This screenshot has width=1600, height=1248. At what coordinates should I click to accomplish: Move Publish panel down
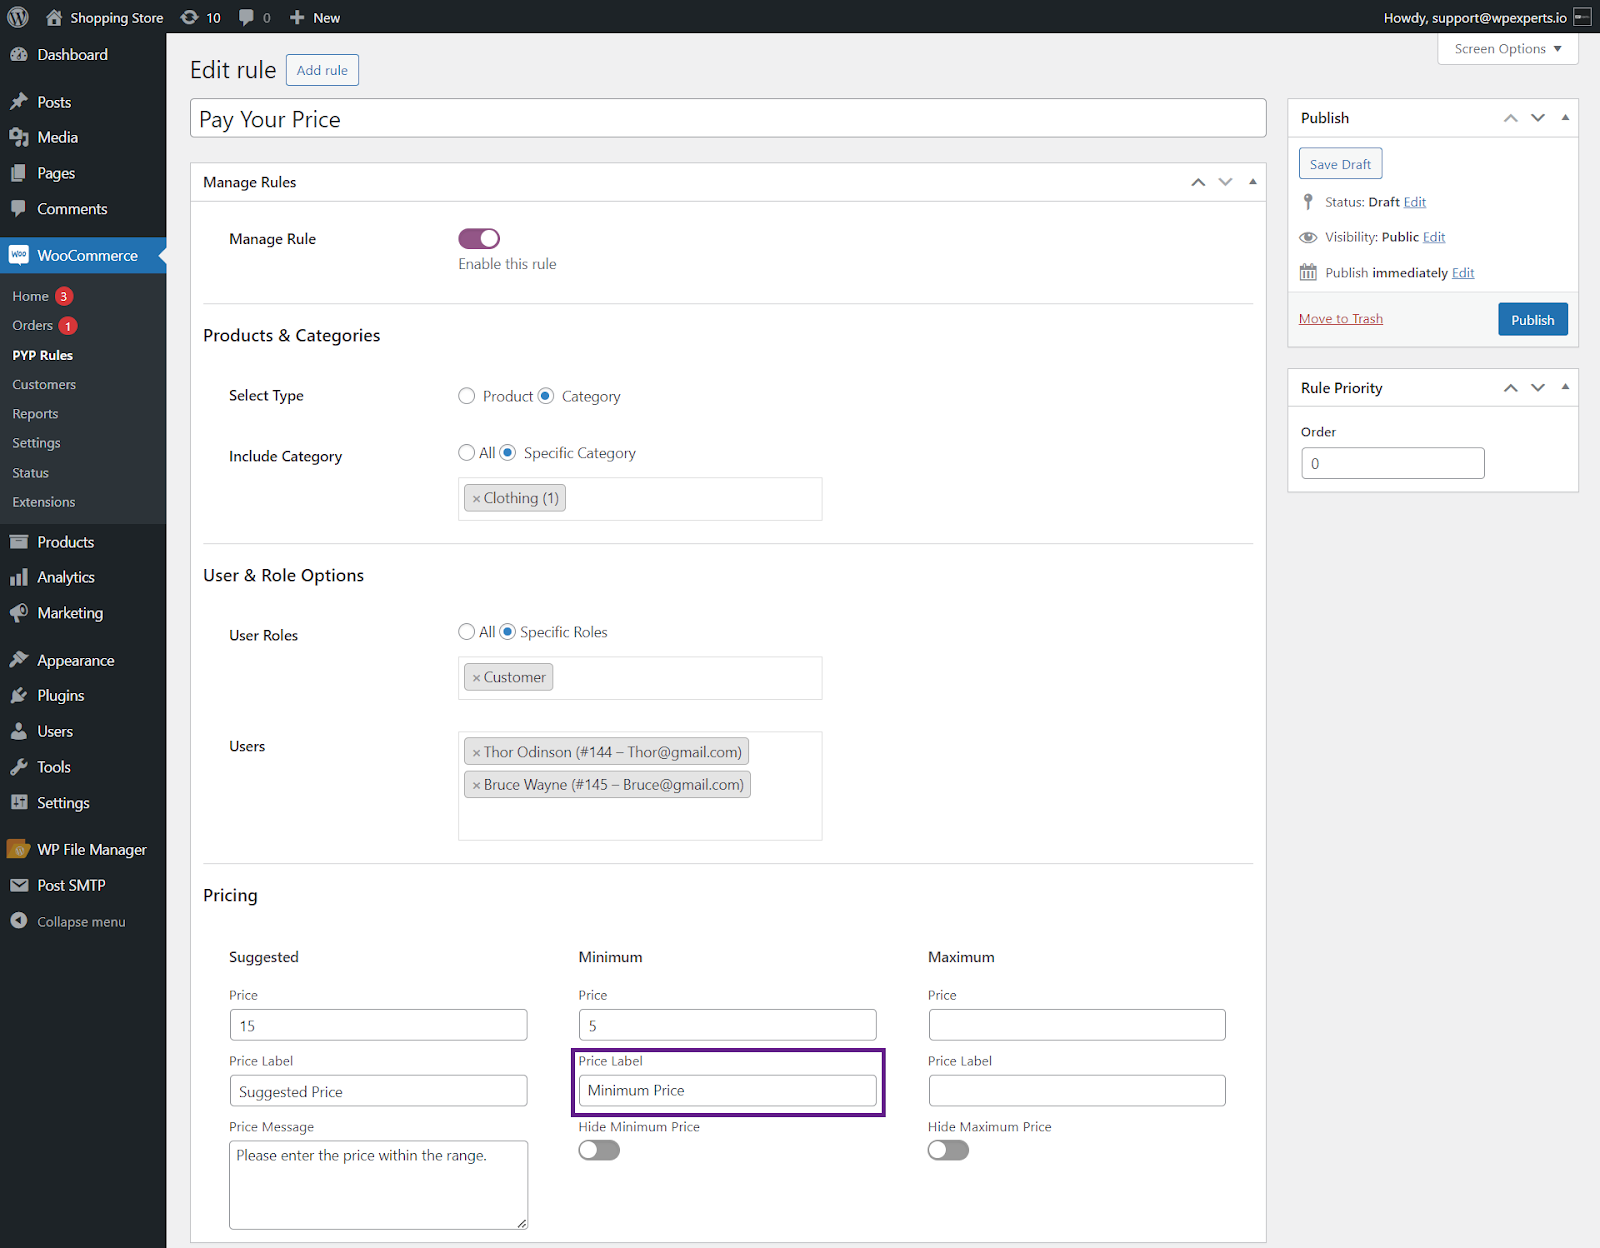pos(1538,118)
